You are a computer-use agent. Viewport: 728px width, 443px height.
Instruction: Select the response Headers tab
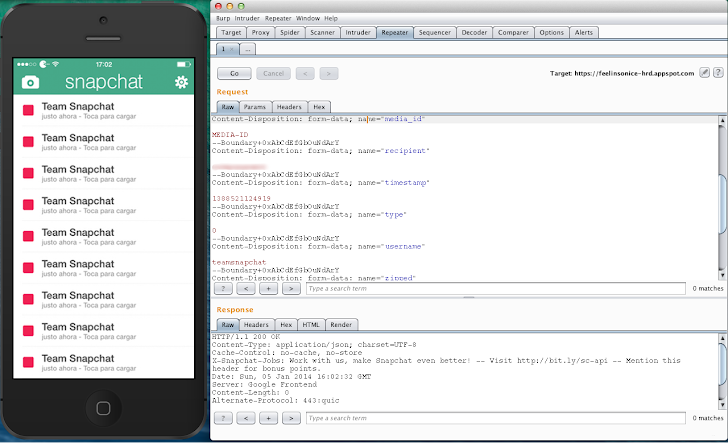tap(256, 325)
